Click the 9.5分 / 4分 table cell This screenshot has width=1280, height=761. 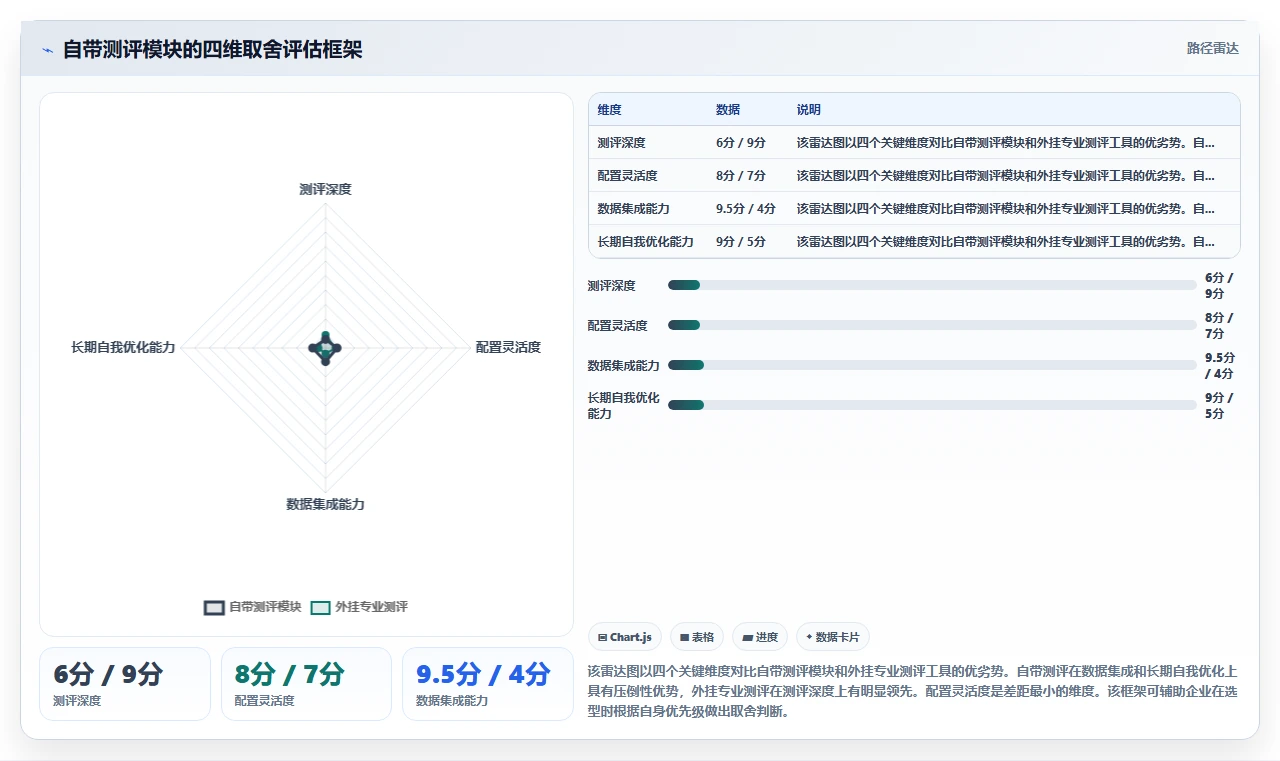click(x=746, y=209)
